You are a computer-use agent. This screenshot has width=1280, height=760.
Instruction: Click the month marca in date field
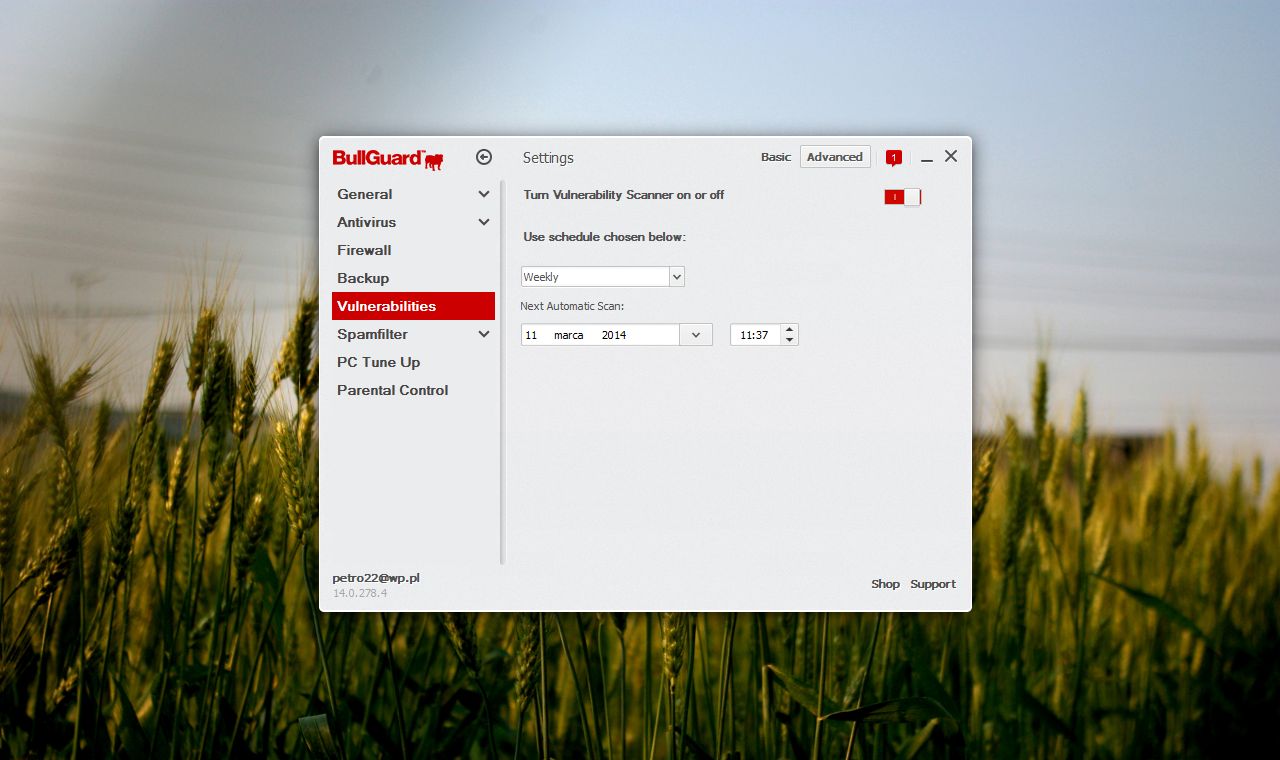click(568, 335)
